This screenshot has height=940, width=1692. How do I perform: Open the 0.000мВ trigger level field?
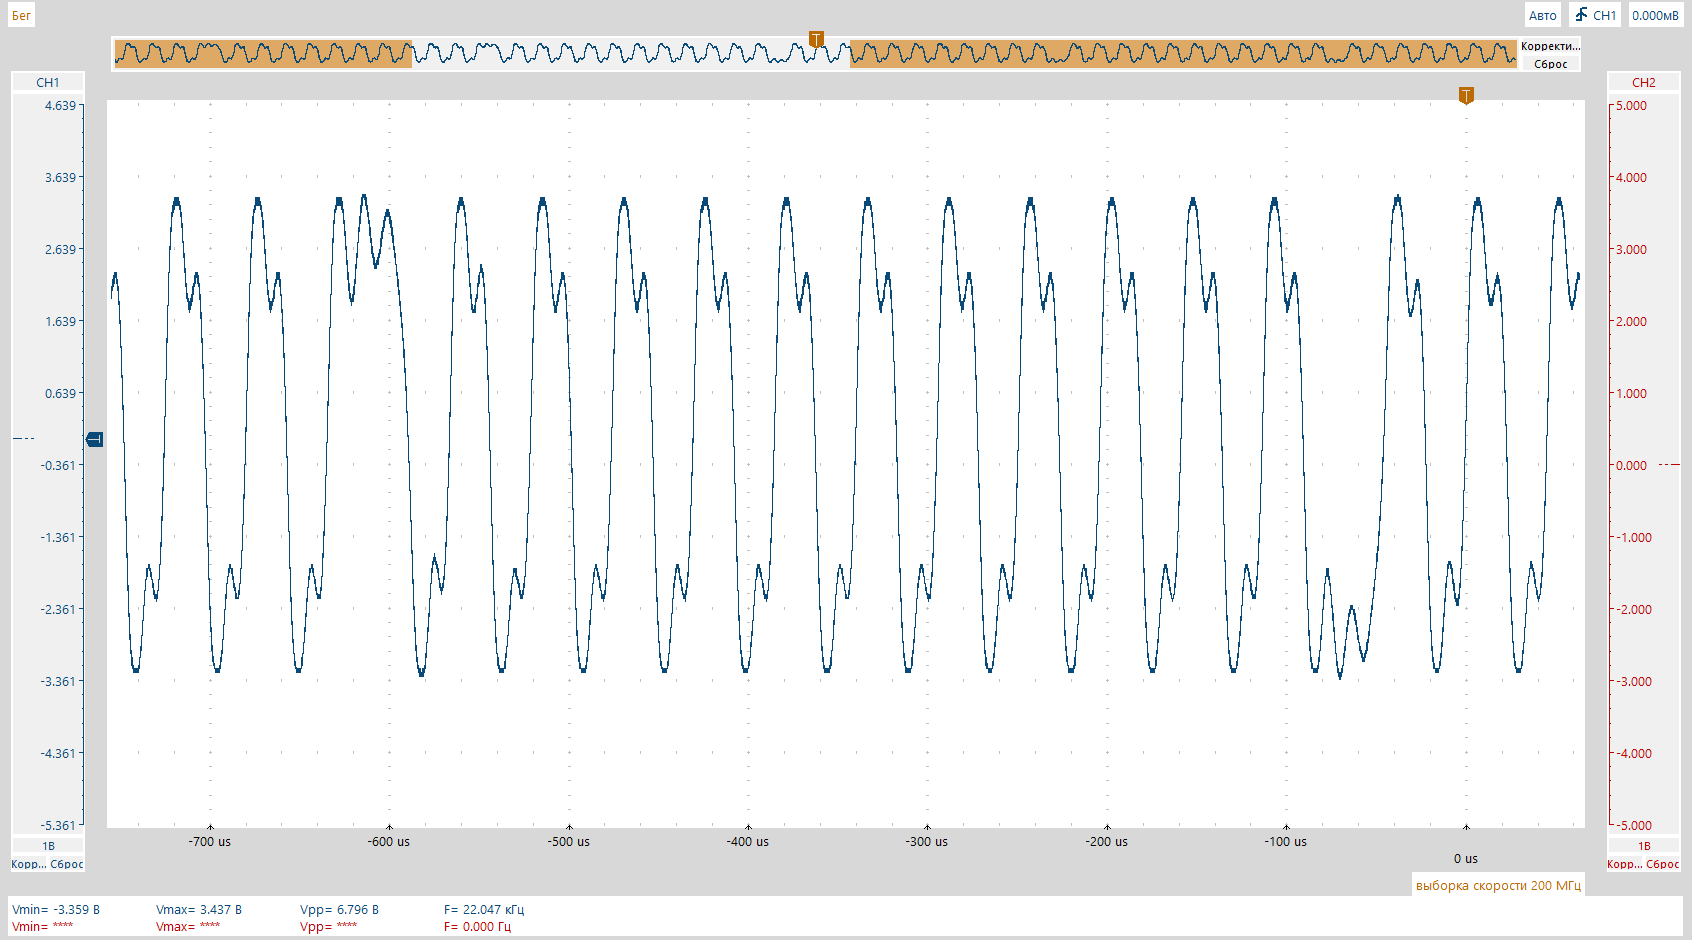1655,15
